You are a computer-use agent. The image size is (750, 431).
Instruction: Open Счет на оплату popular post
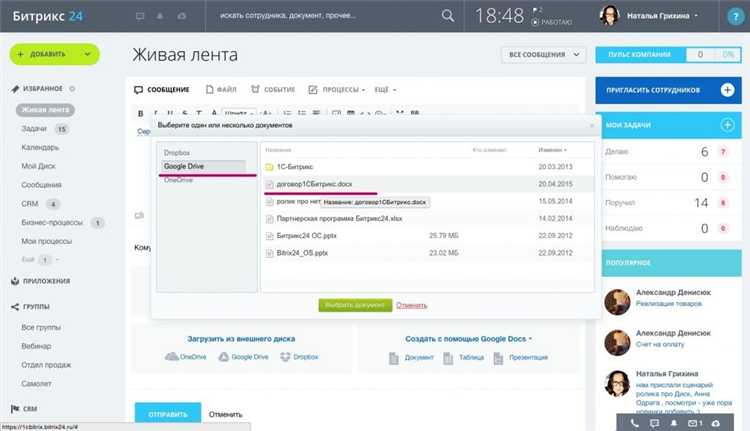click(x=660, y=344)
